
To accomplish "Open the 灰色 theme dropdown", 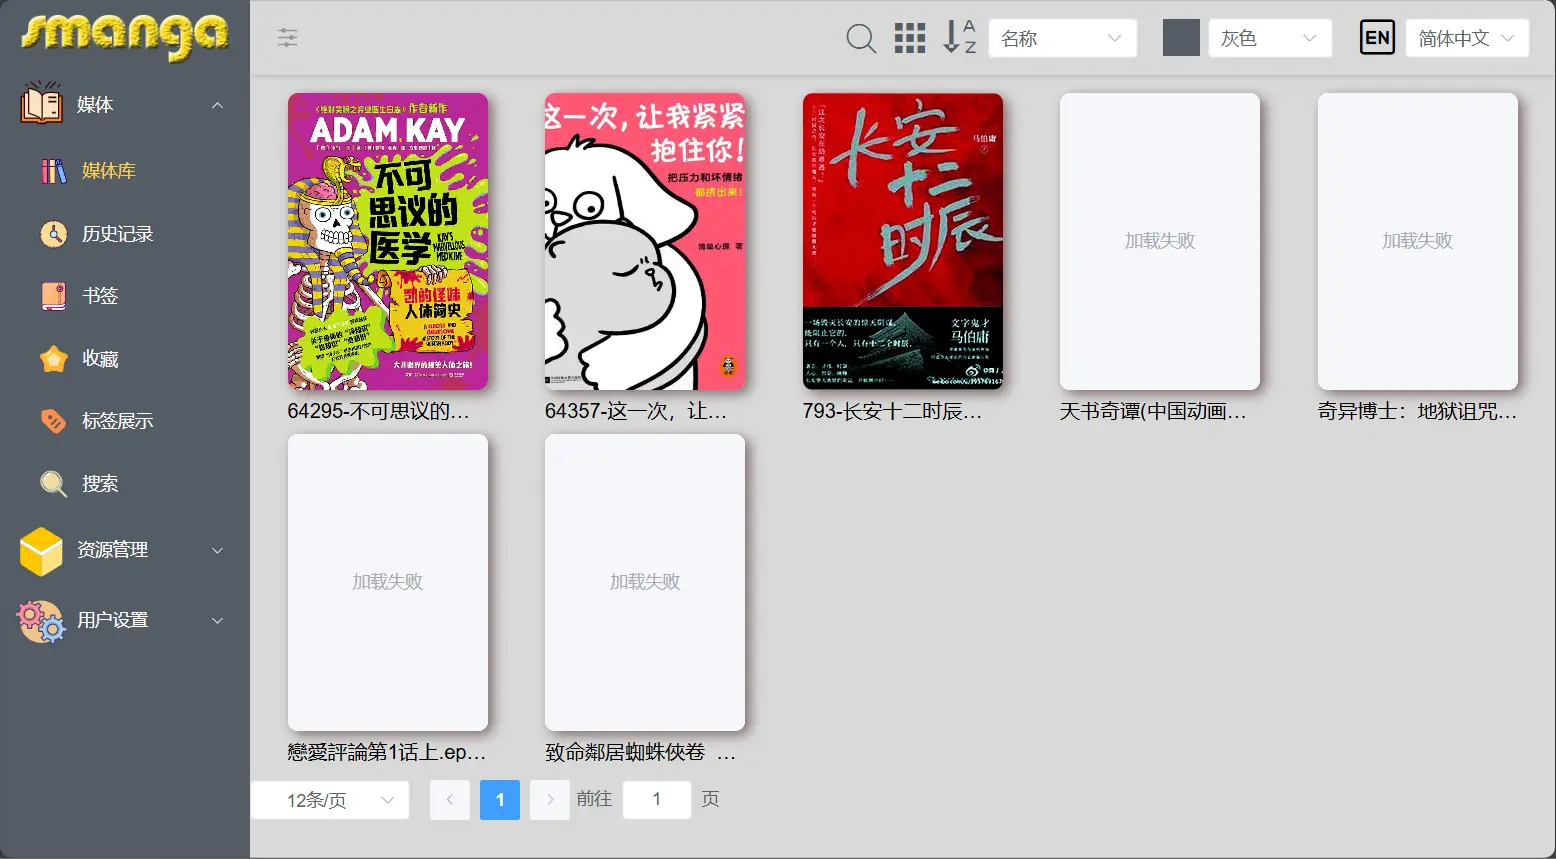I will [x=1269, y=38].
